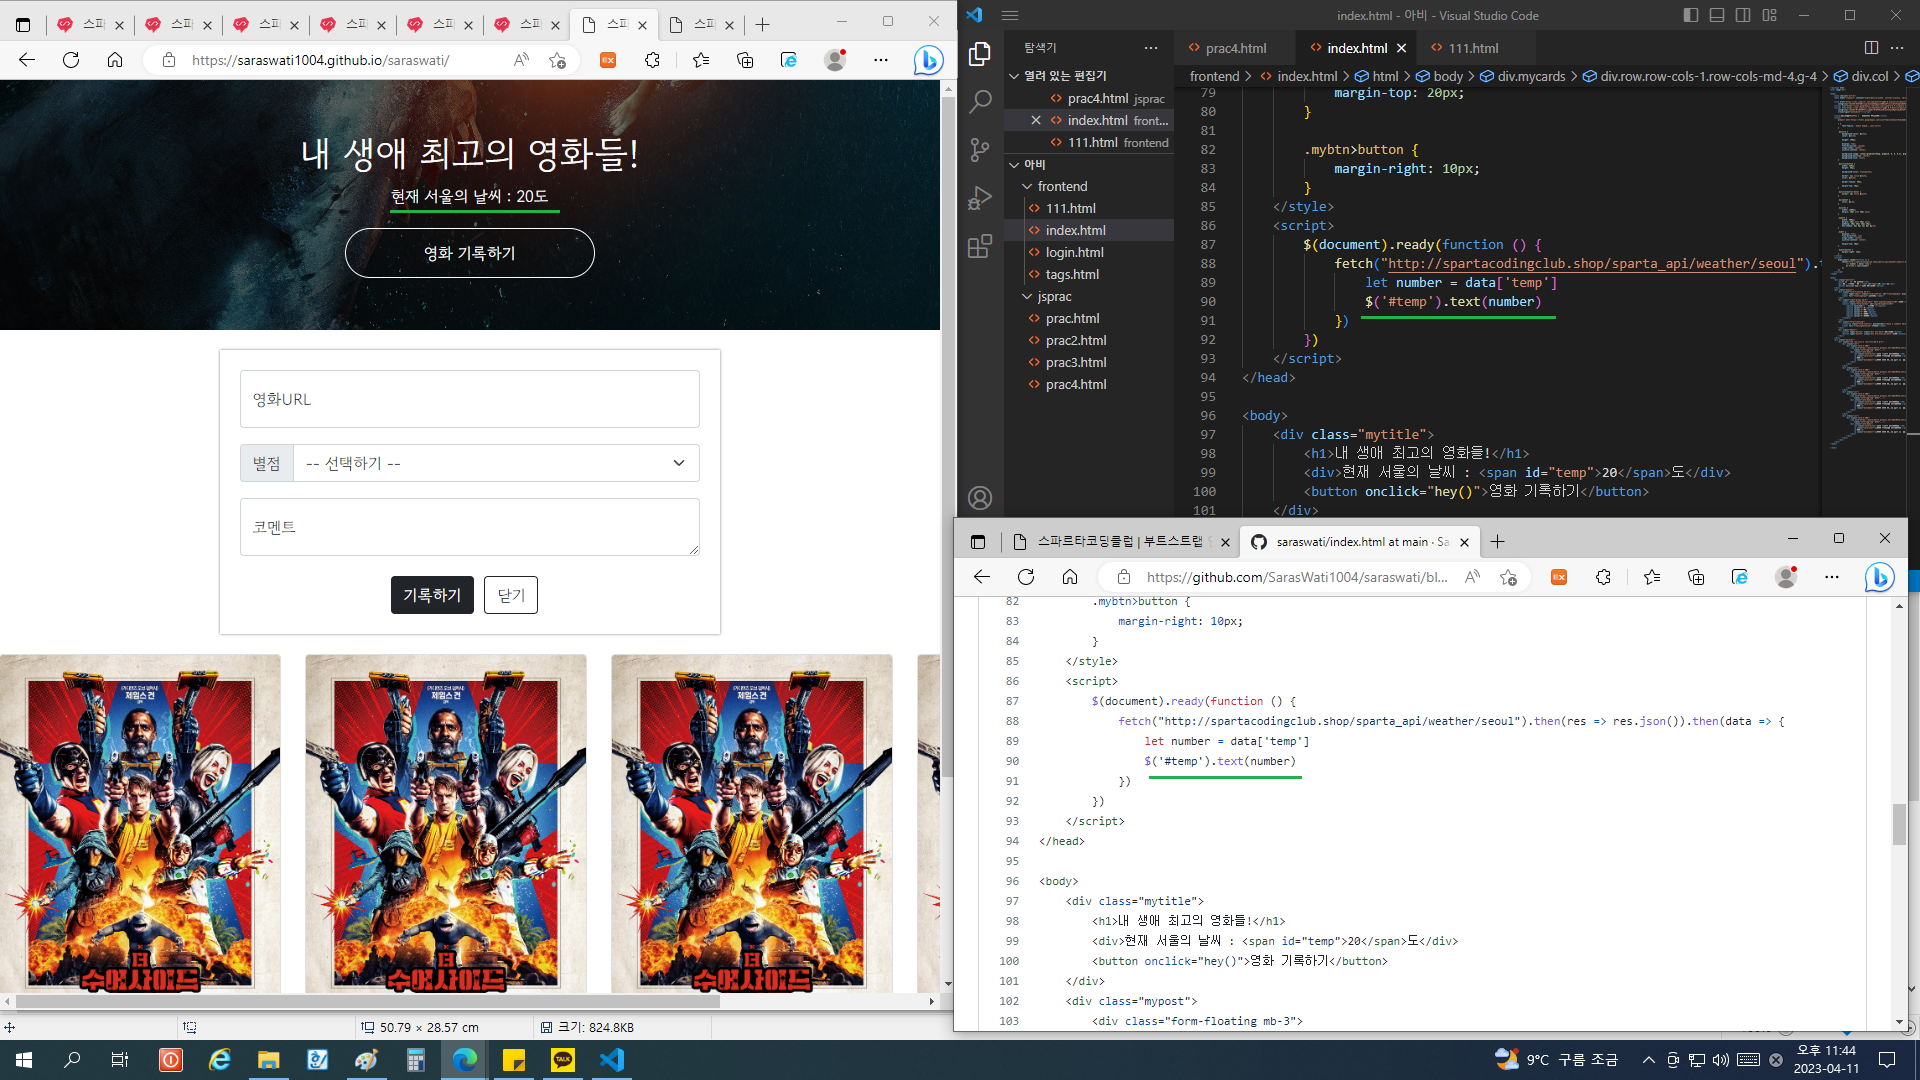Open settings and more in top-left browser
The image size is (1920, 1080).
pyautogui.click(x=880, y=60)
